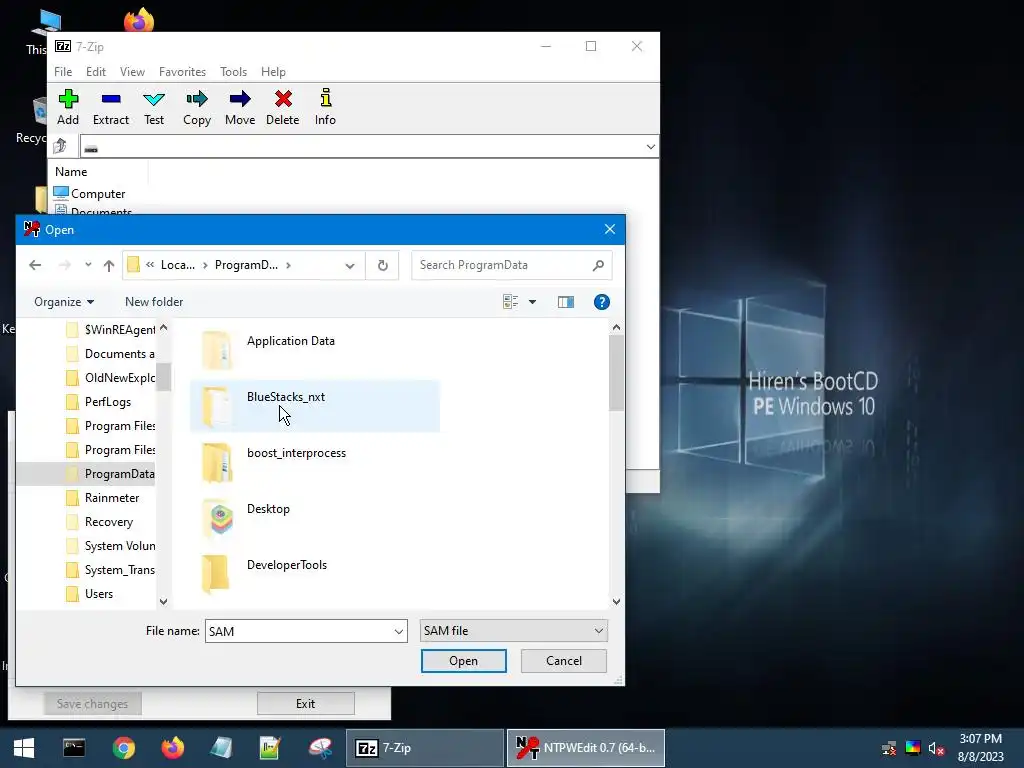Go up one folder level in 7-Zip
Viewport: 1024px width, 768px height.
click(61, 146)
